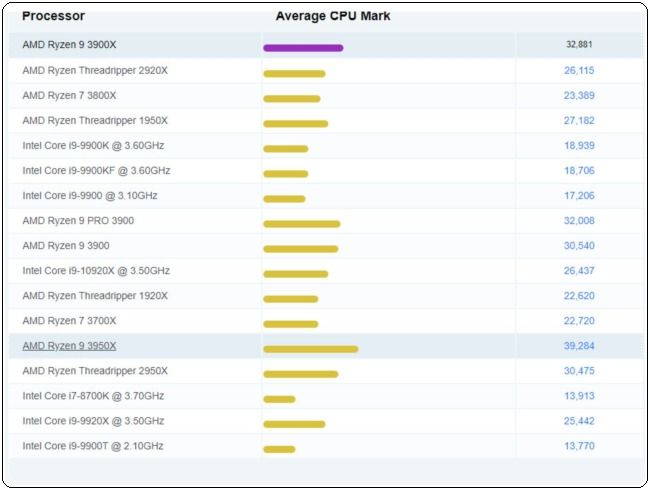Click AMD Ryzen 9 PRO 3900 name
This screenshot has width=650, height=490.
pyautogui.click(x=78, y=221)
